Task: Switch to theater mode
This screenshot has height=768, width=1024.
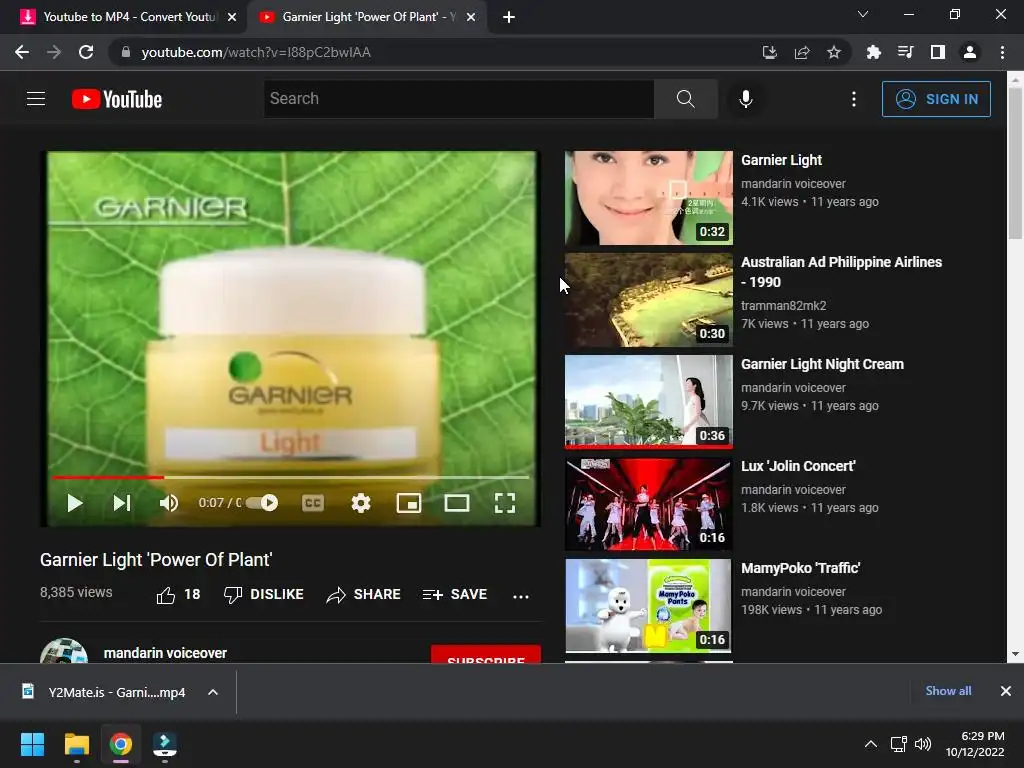Action: coord(456,503)
